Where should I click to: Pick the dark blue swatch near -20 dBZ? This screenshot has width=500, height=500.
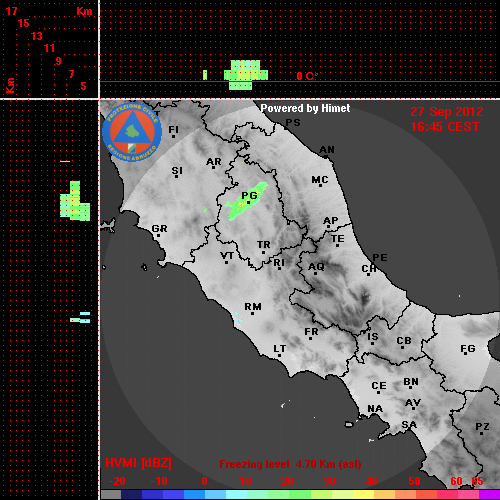tap(131, 494)
